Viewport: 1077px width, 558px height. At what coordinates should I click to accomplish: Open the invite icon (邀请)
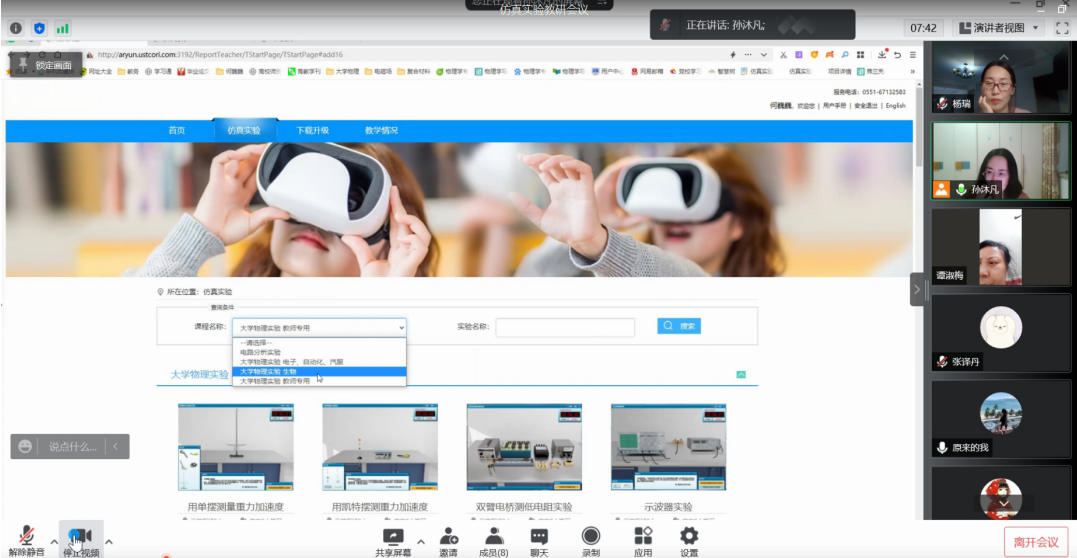click(448, 537)
